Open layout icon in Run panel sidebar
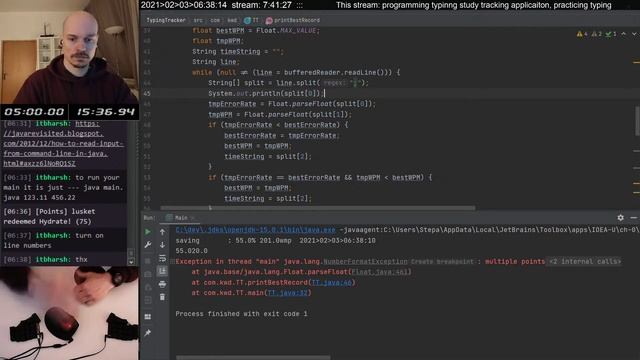The image size is (640, 360). (148, 317)
